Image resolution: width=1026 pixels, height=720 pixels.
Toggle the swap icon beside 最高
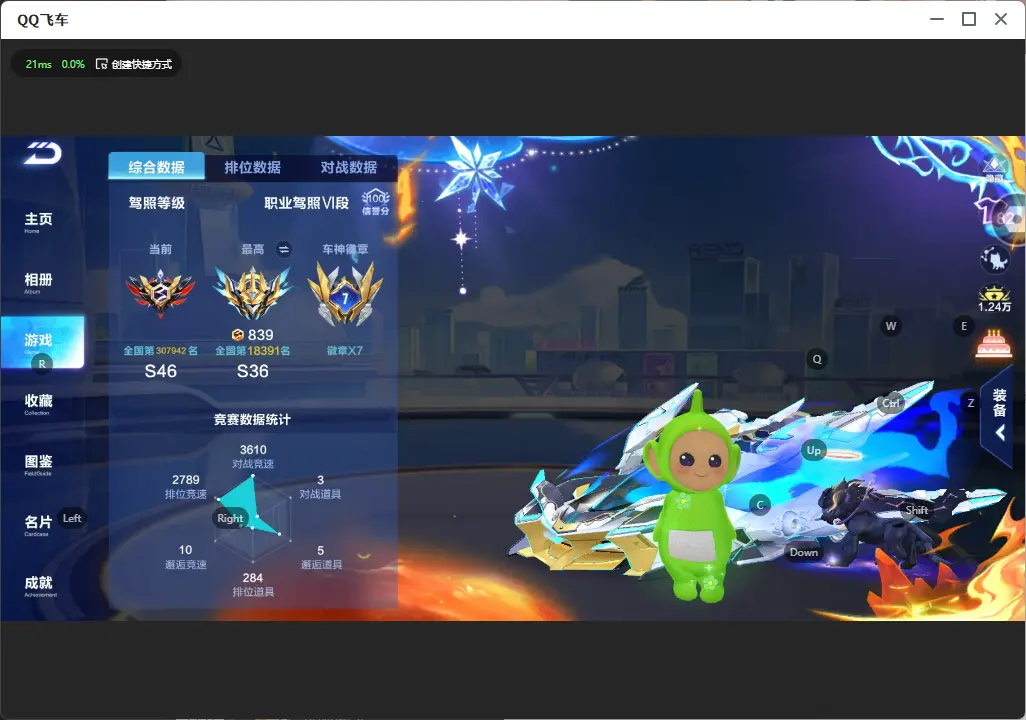click(x=284, y=249)
